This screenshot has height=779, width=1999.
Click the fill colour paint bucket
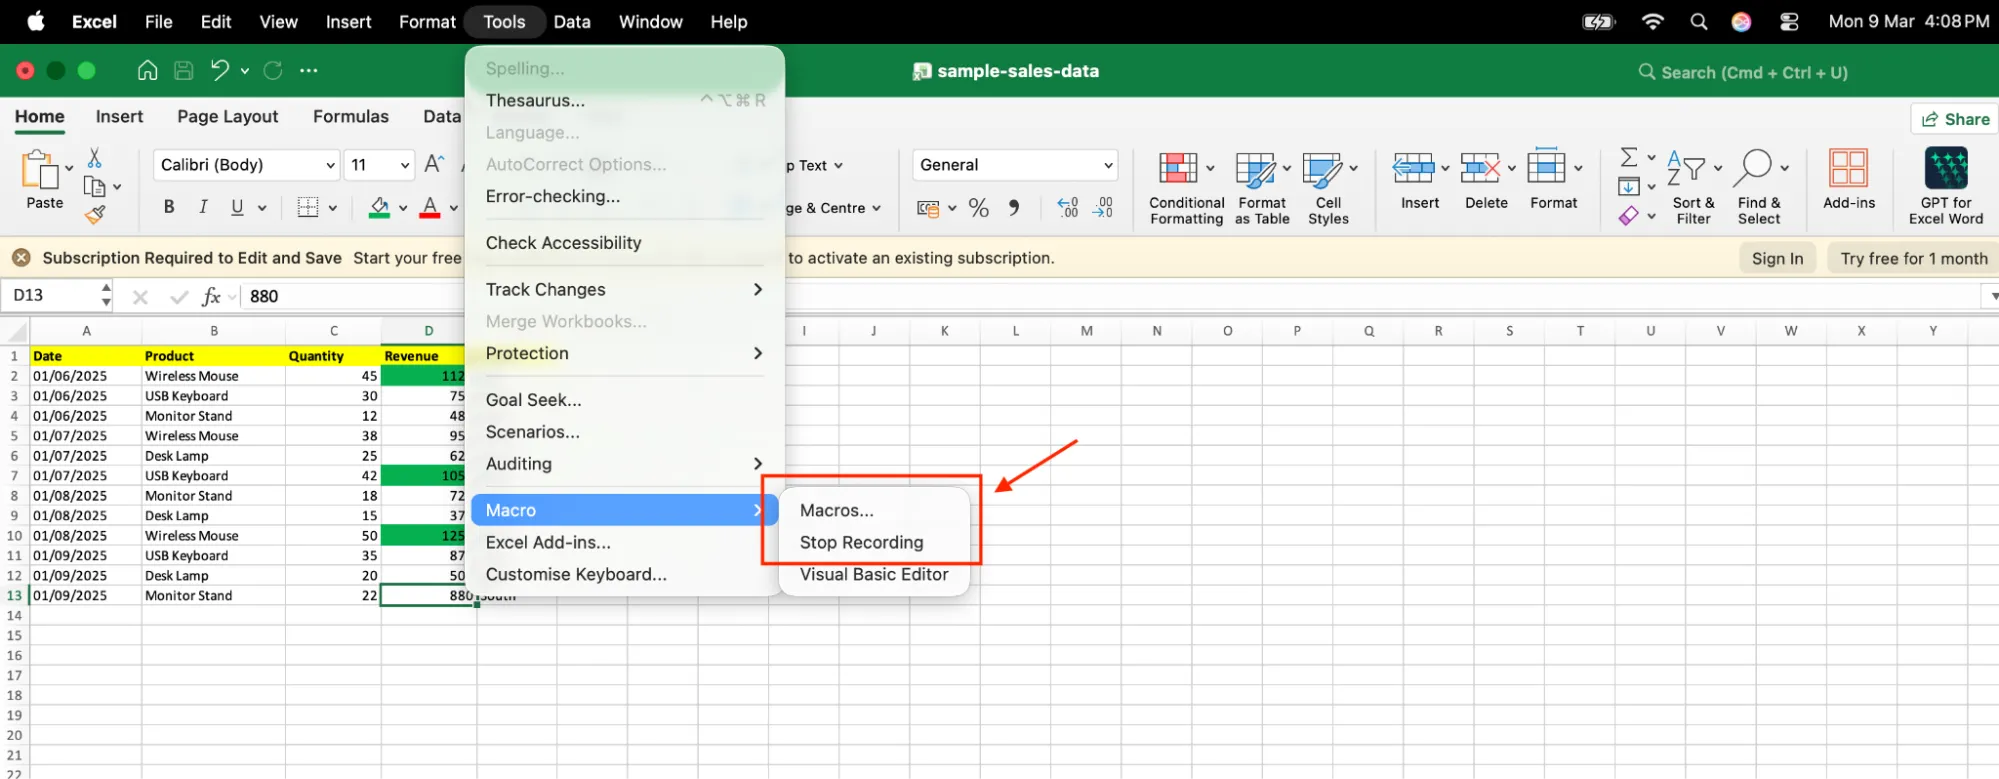[x=379, y=207]
